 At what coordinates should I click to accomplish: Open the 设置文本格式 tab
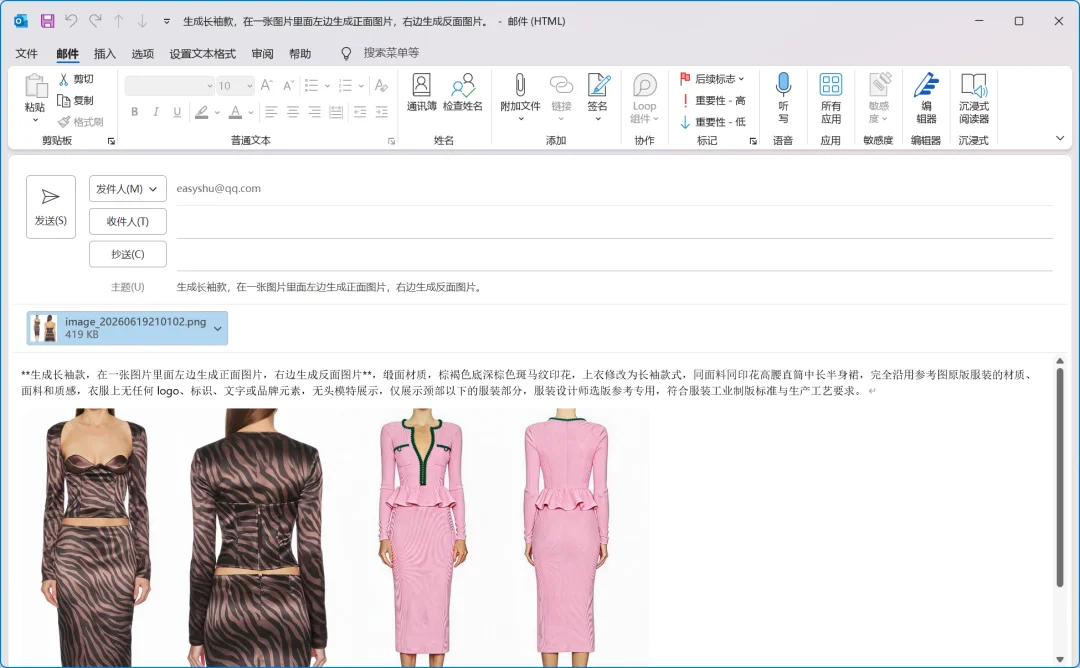click(x=202, y=54)
